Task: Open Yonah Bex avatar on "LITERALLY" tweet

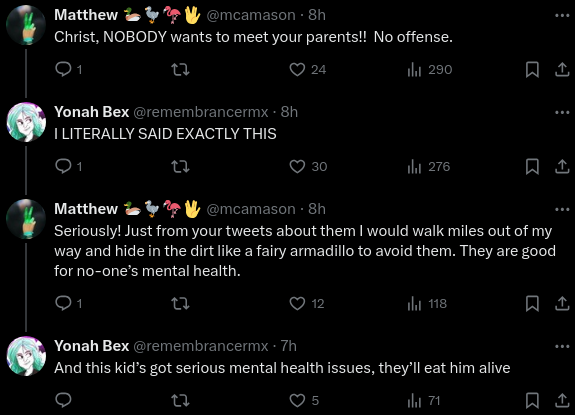Action: click(26, 122)
